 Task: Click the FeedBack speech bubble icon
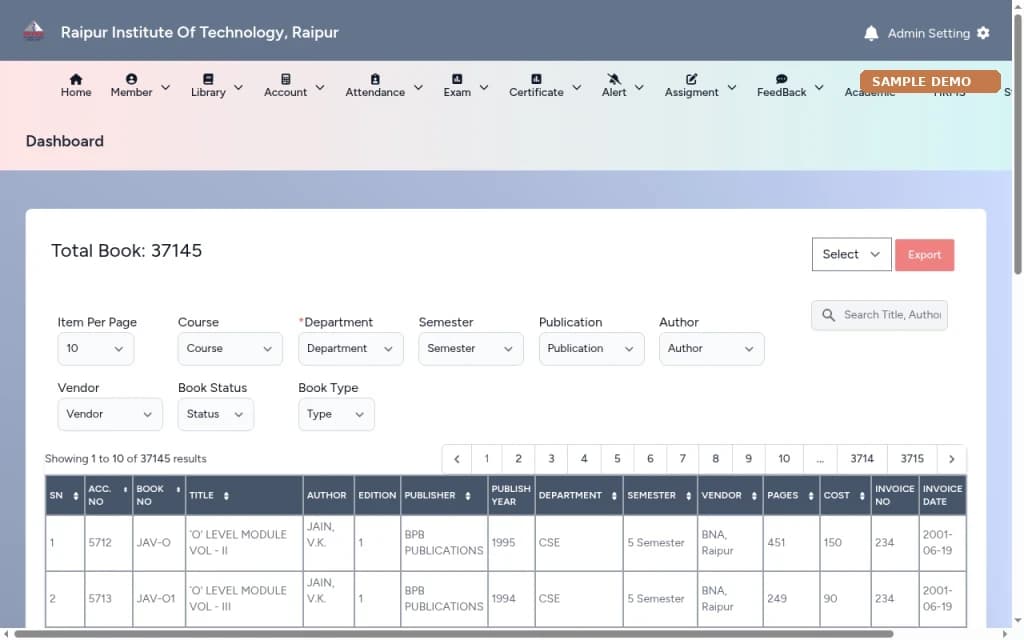pyautogui.click(x=781, y=79)
